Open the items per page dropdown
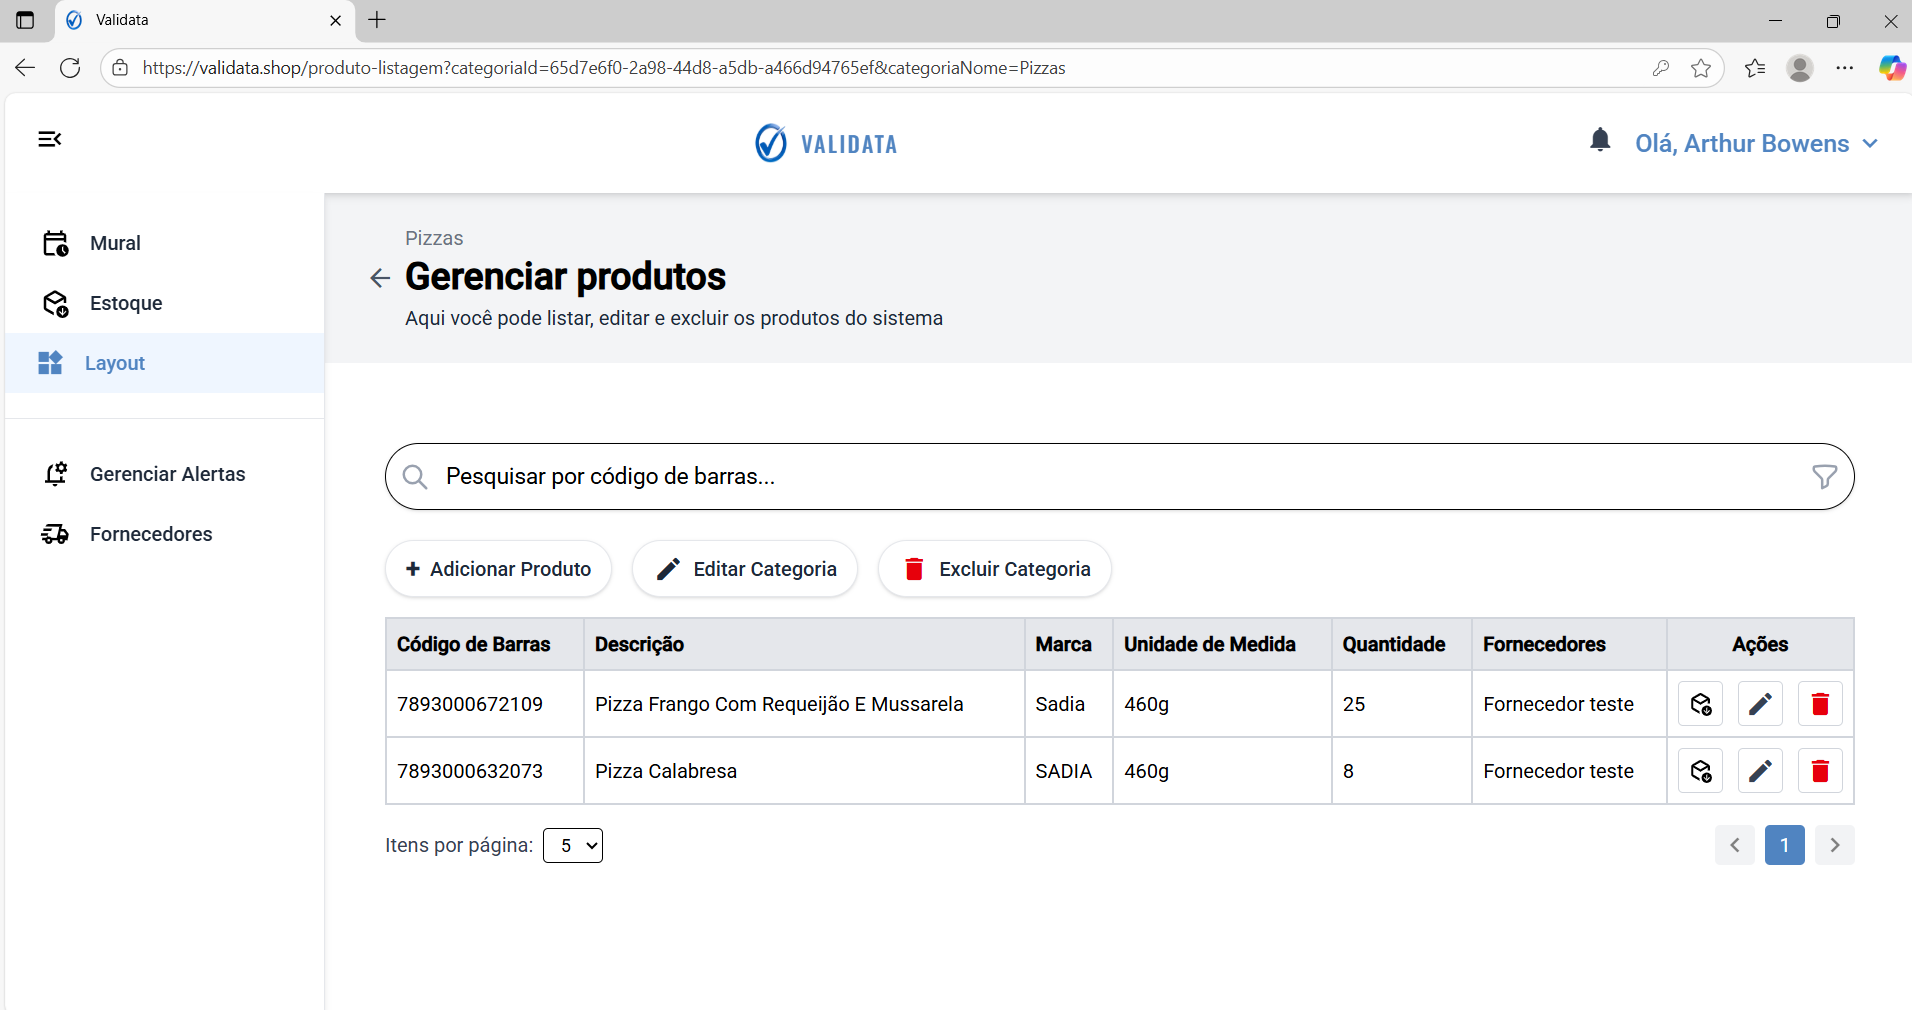 click(572, 845)
